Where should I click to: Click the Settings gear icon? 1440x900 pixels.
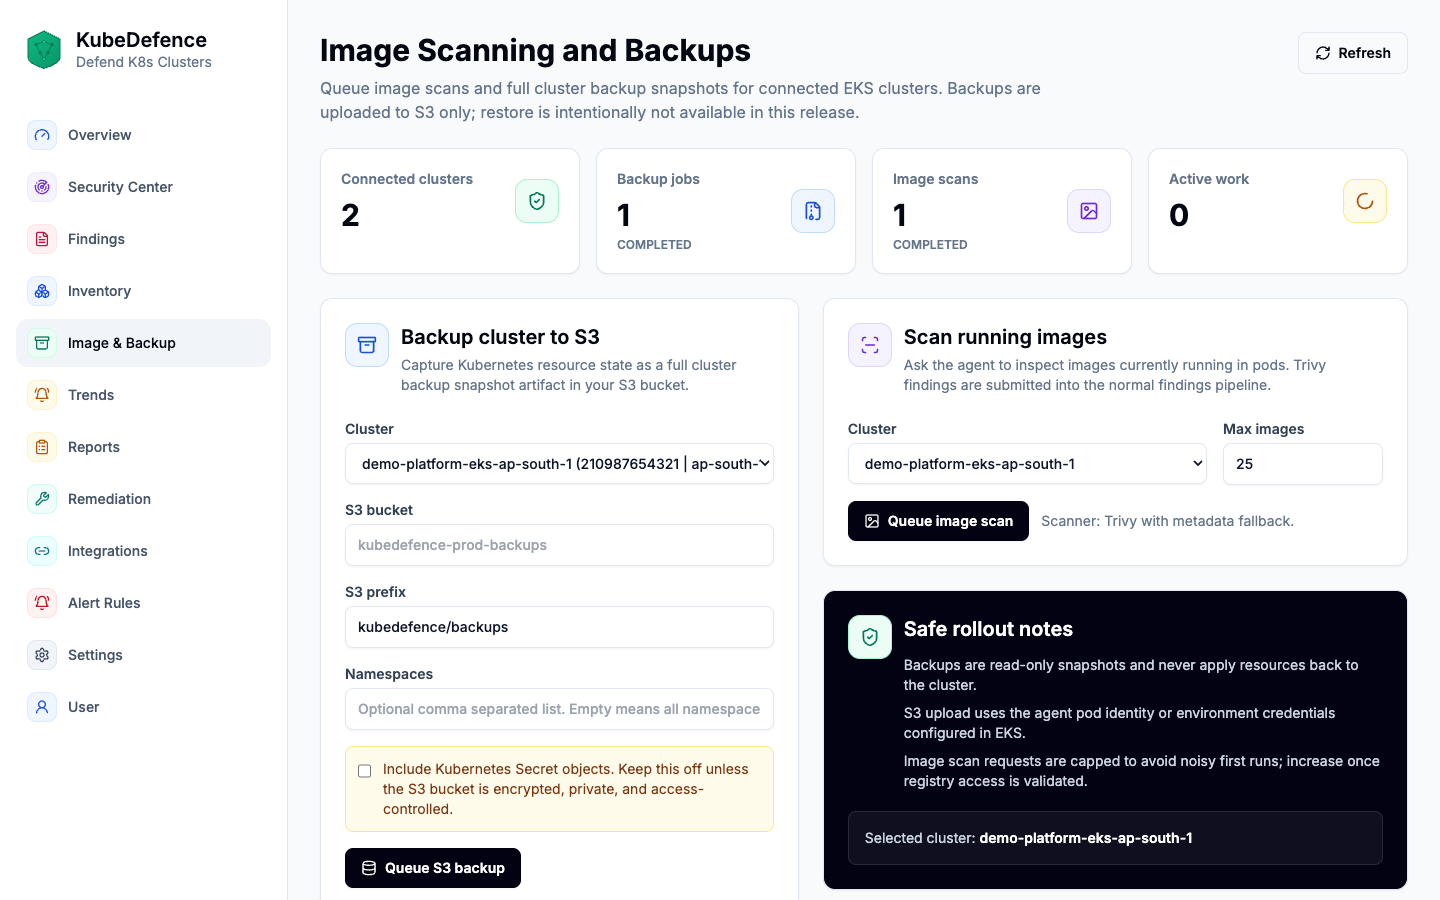(x=42, y=655)
